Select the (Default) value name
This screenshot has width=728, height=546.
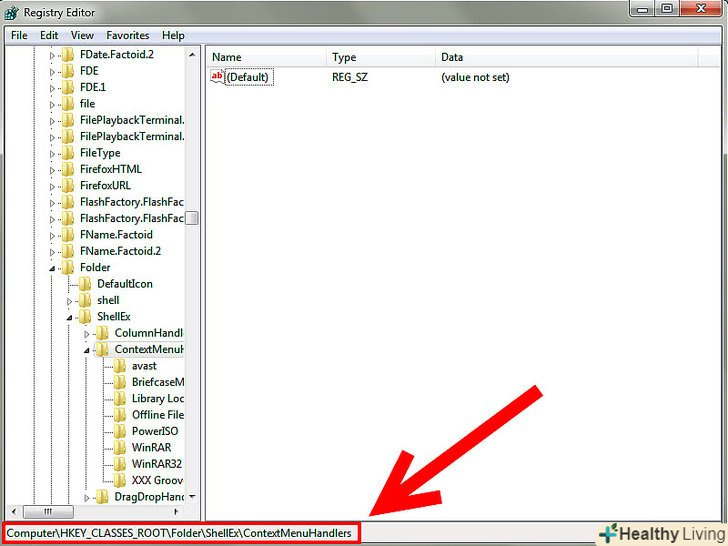(249, 77)
